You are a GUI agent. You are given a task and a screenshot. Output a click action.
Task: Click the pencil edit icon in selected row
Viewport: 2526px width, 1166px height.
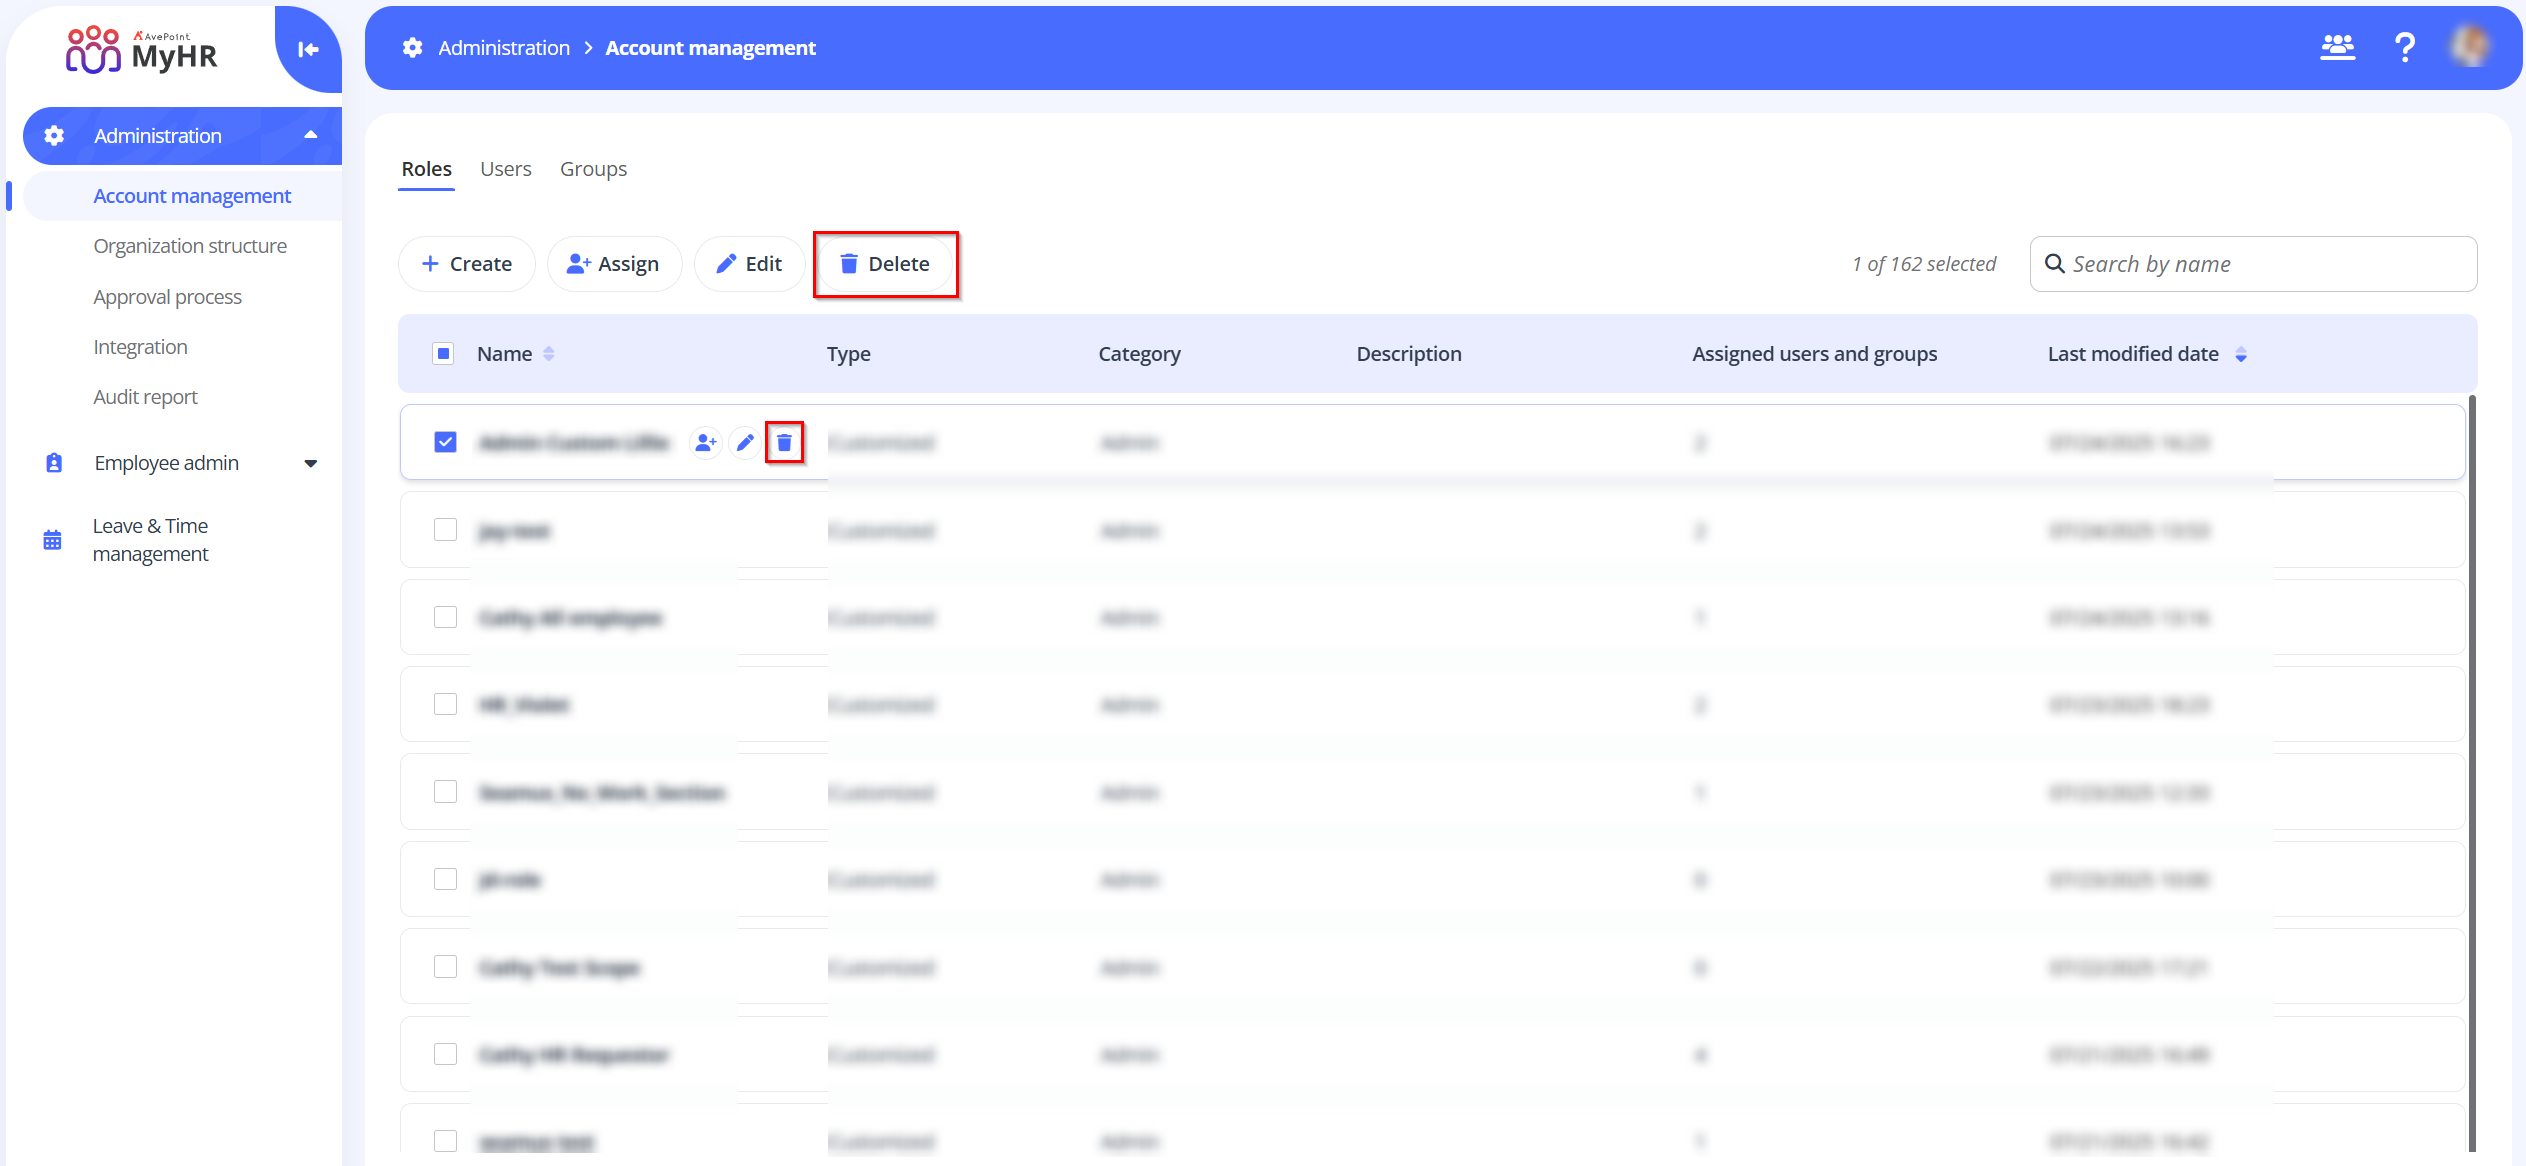[x=745, y=442]
